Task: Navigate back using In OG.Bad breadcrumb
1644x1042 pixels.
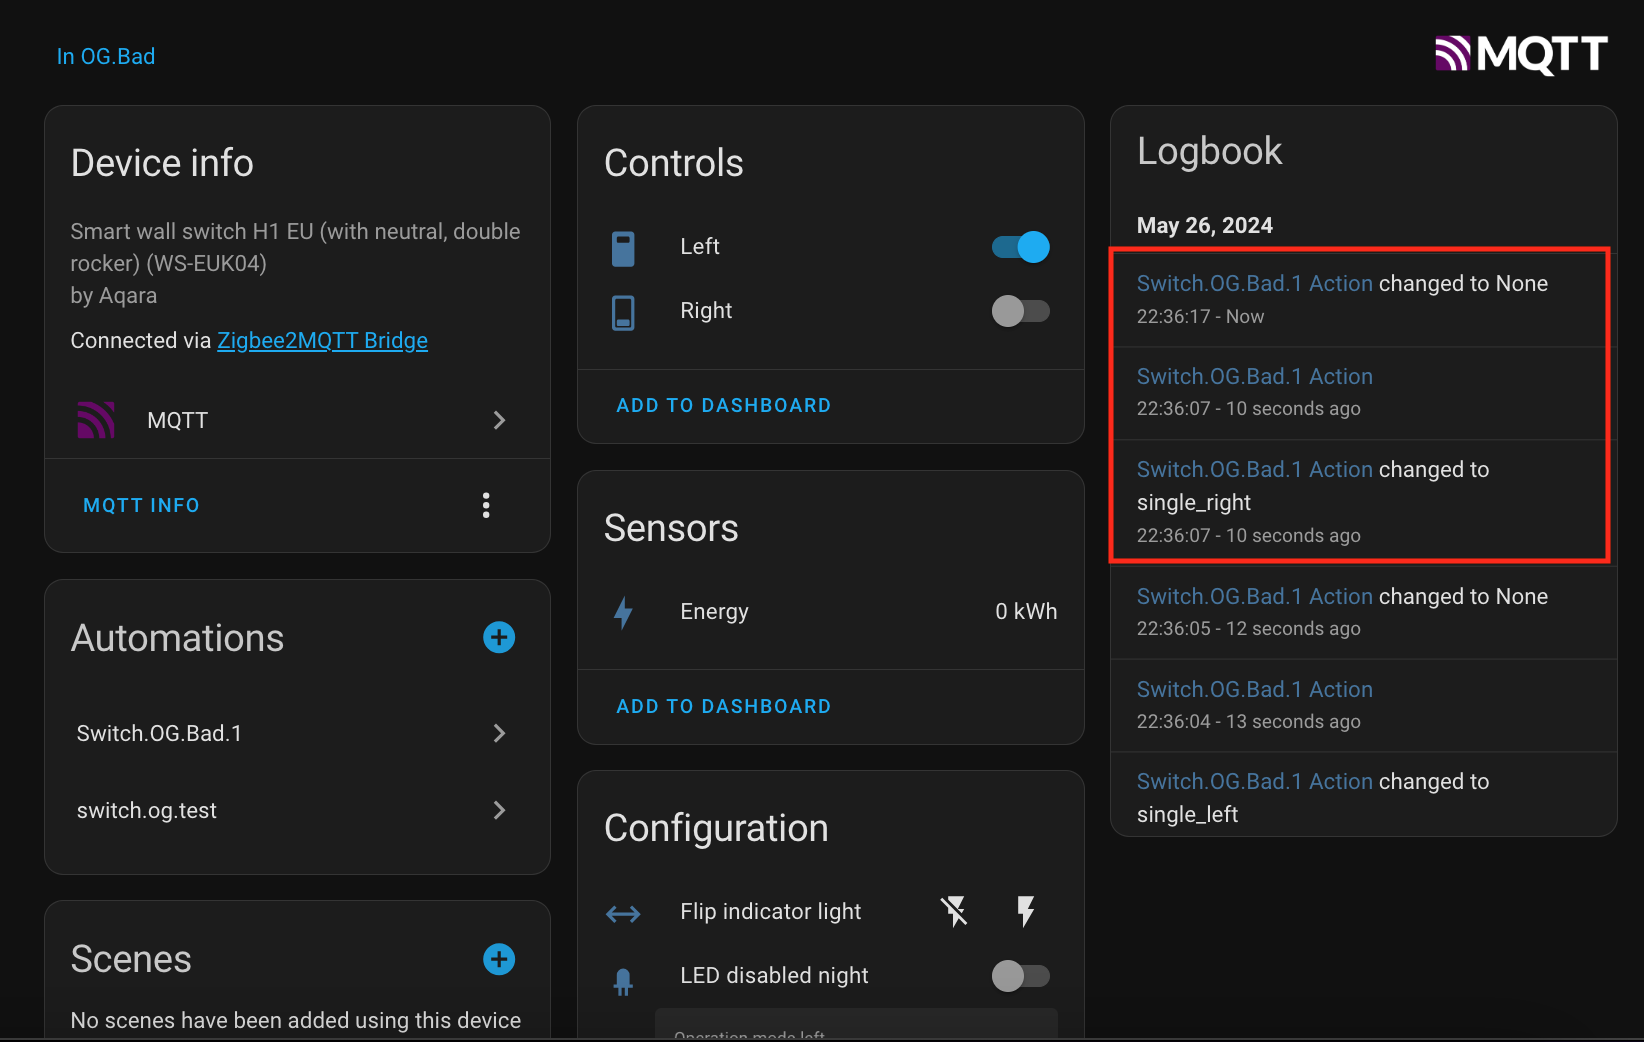Action: 106,56
